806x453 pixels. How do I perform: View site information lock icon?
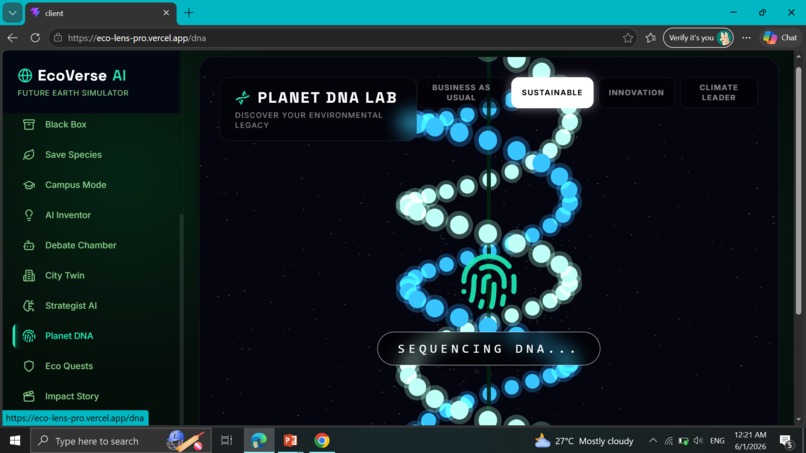click(58, 38)
